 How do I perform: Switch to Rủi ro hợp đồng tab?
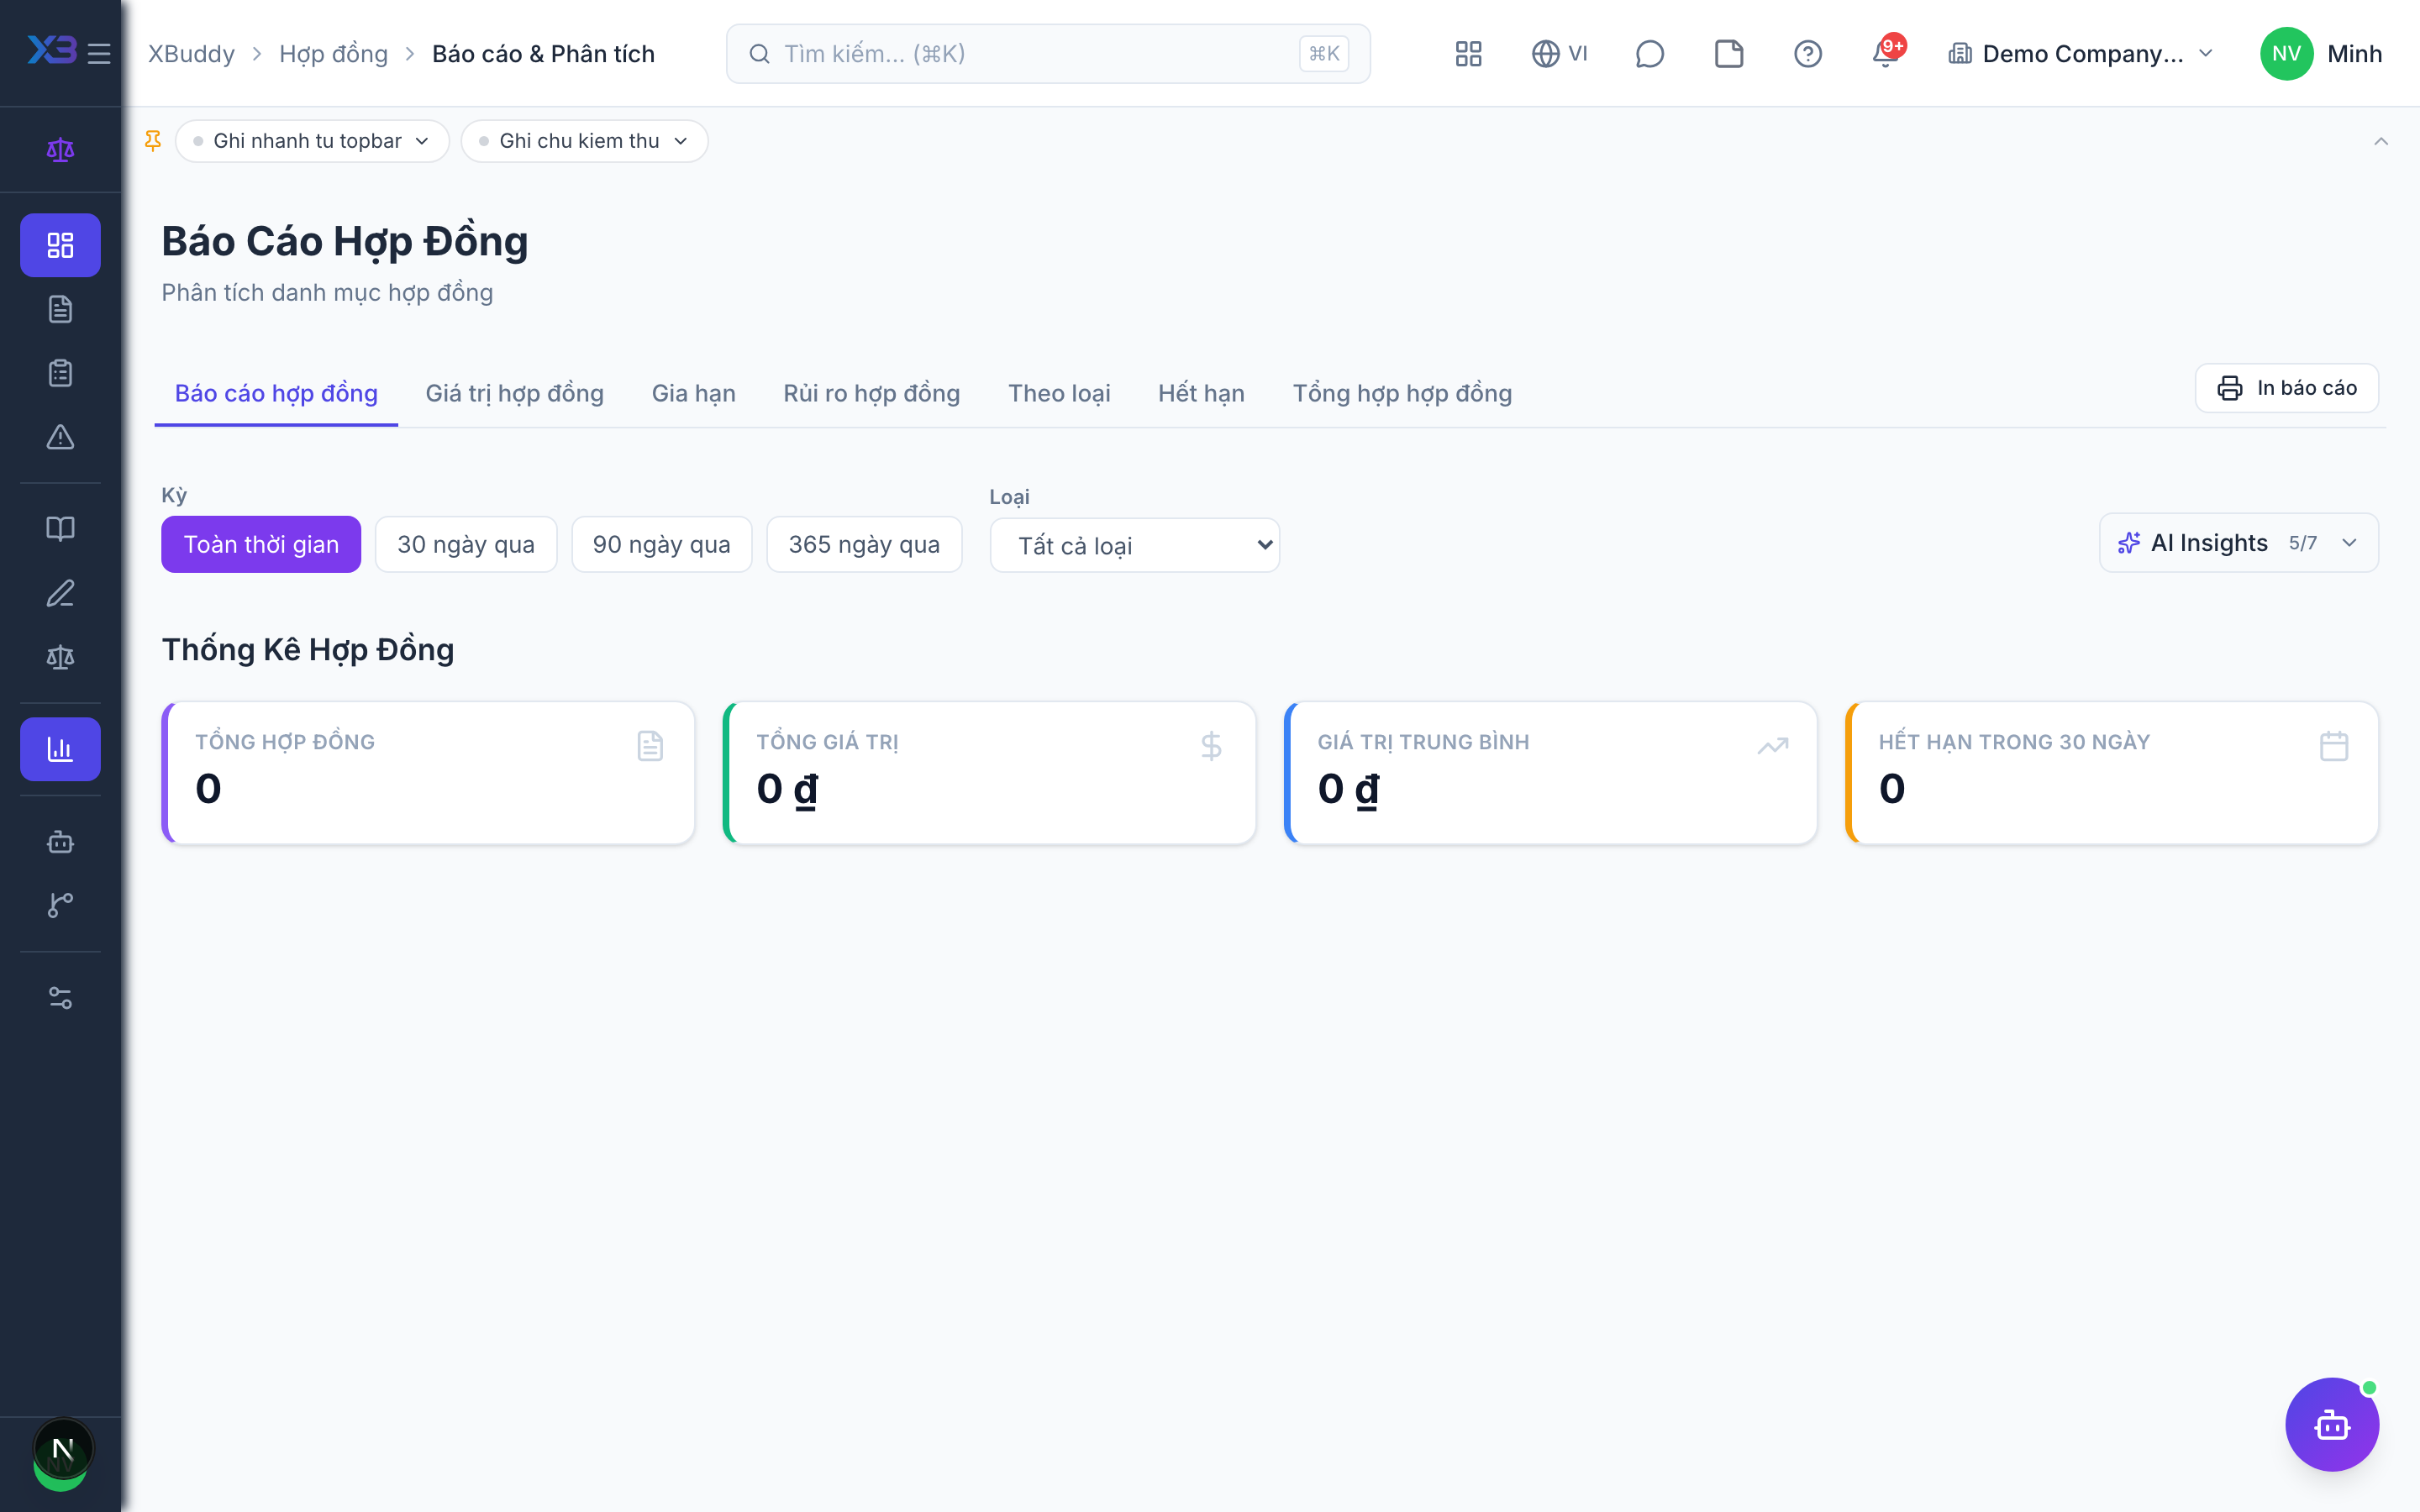871,393
